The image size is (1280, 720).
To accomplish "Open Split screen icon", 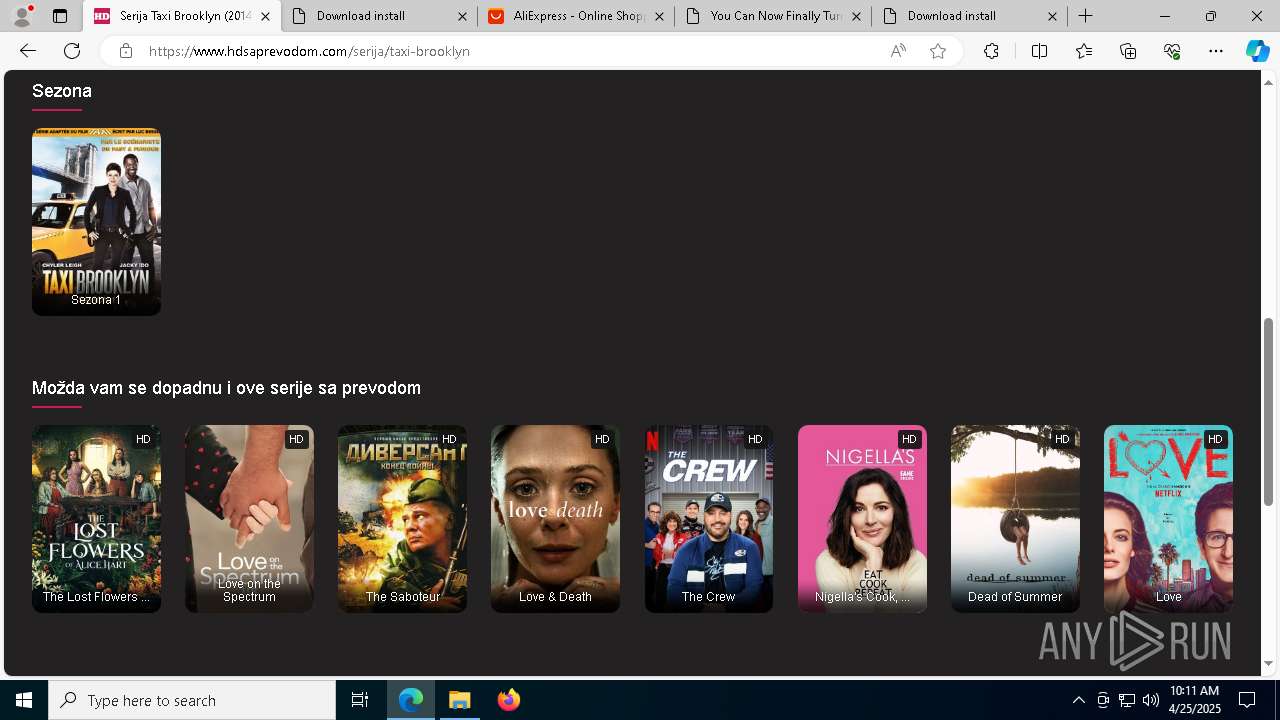I will pyautogui.click(x=1039, y=51).
